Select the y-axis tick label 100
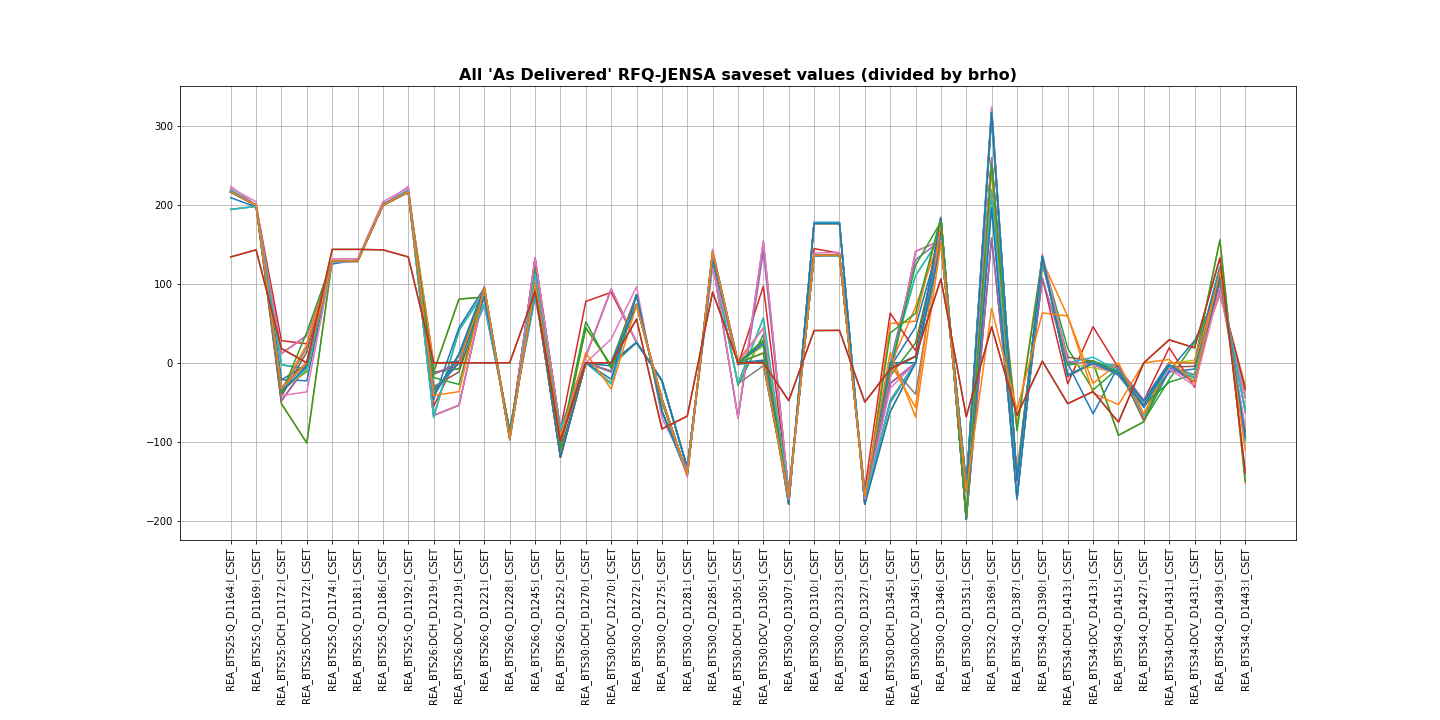This screenshot has height=720, width=1440. (163, 284)
